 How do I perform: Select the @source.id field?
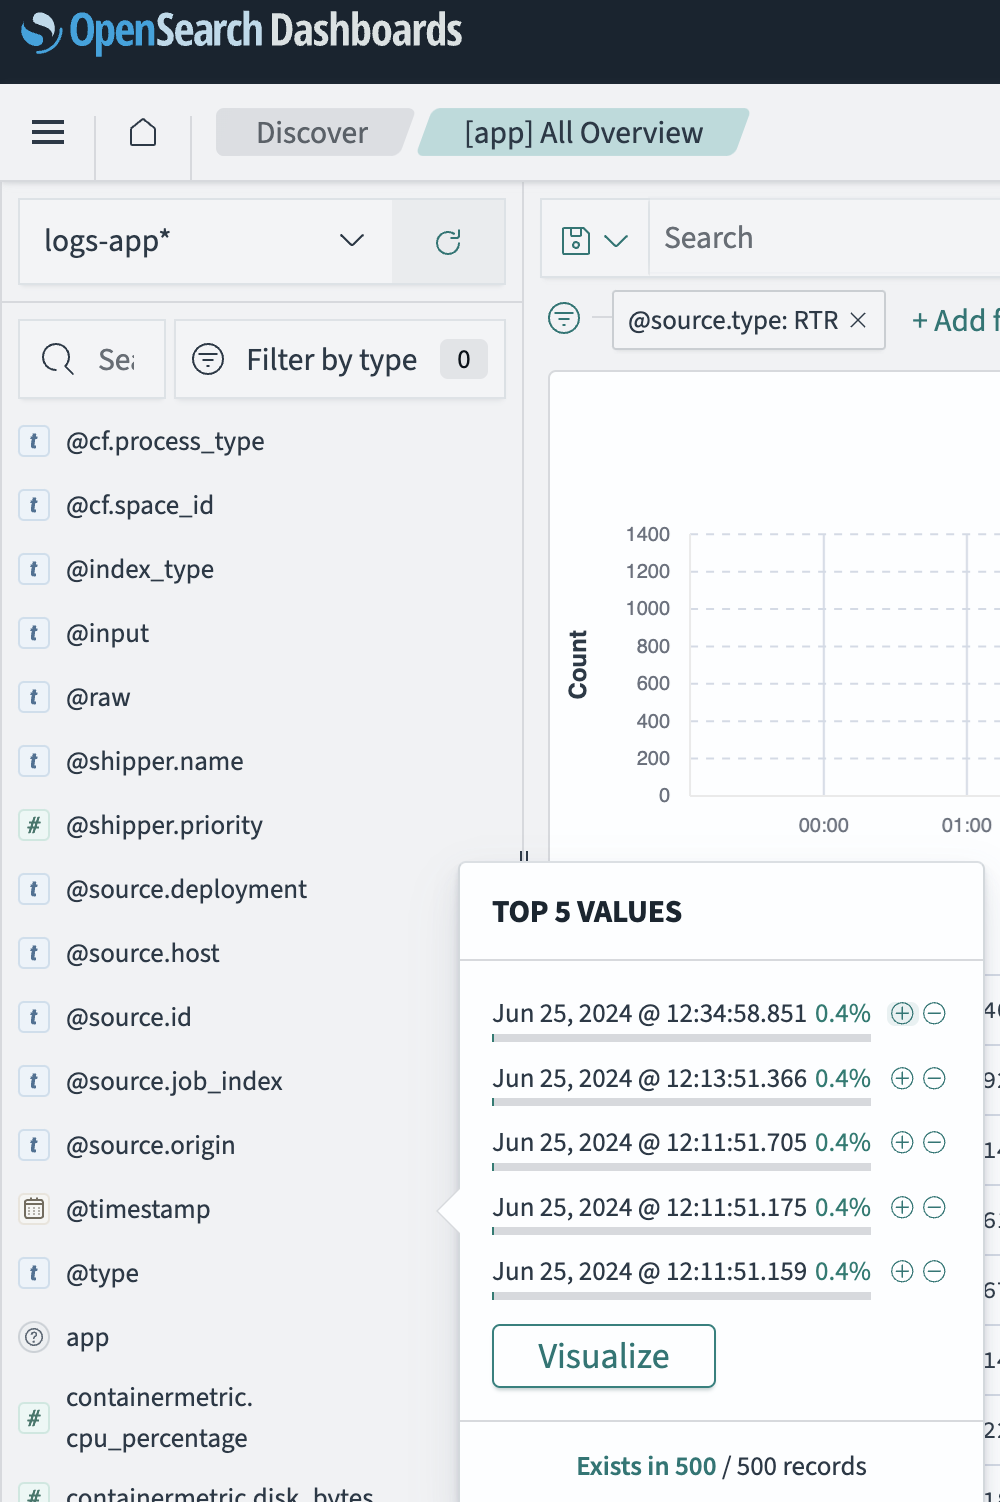(x=128, y=1017)
